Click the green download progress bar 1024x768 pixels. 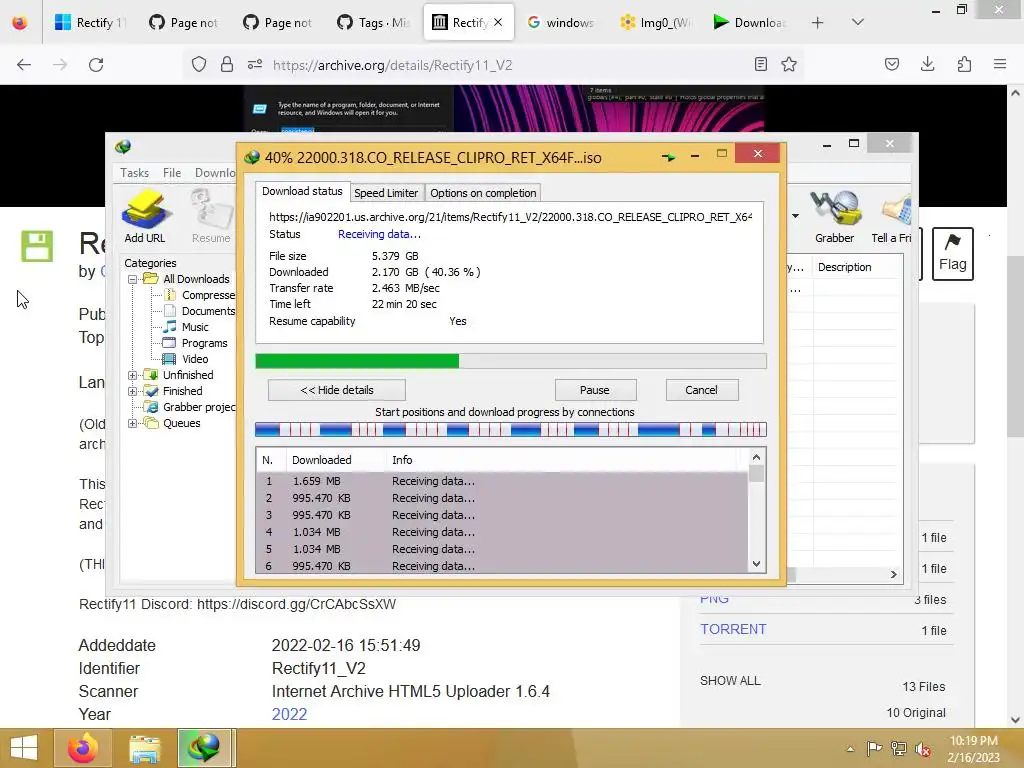click(x=511, y=361)
